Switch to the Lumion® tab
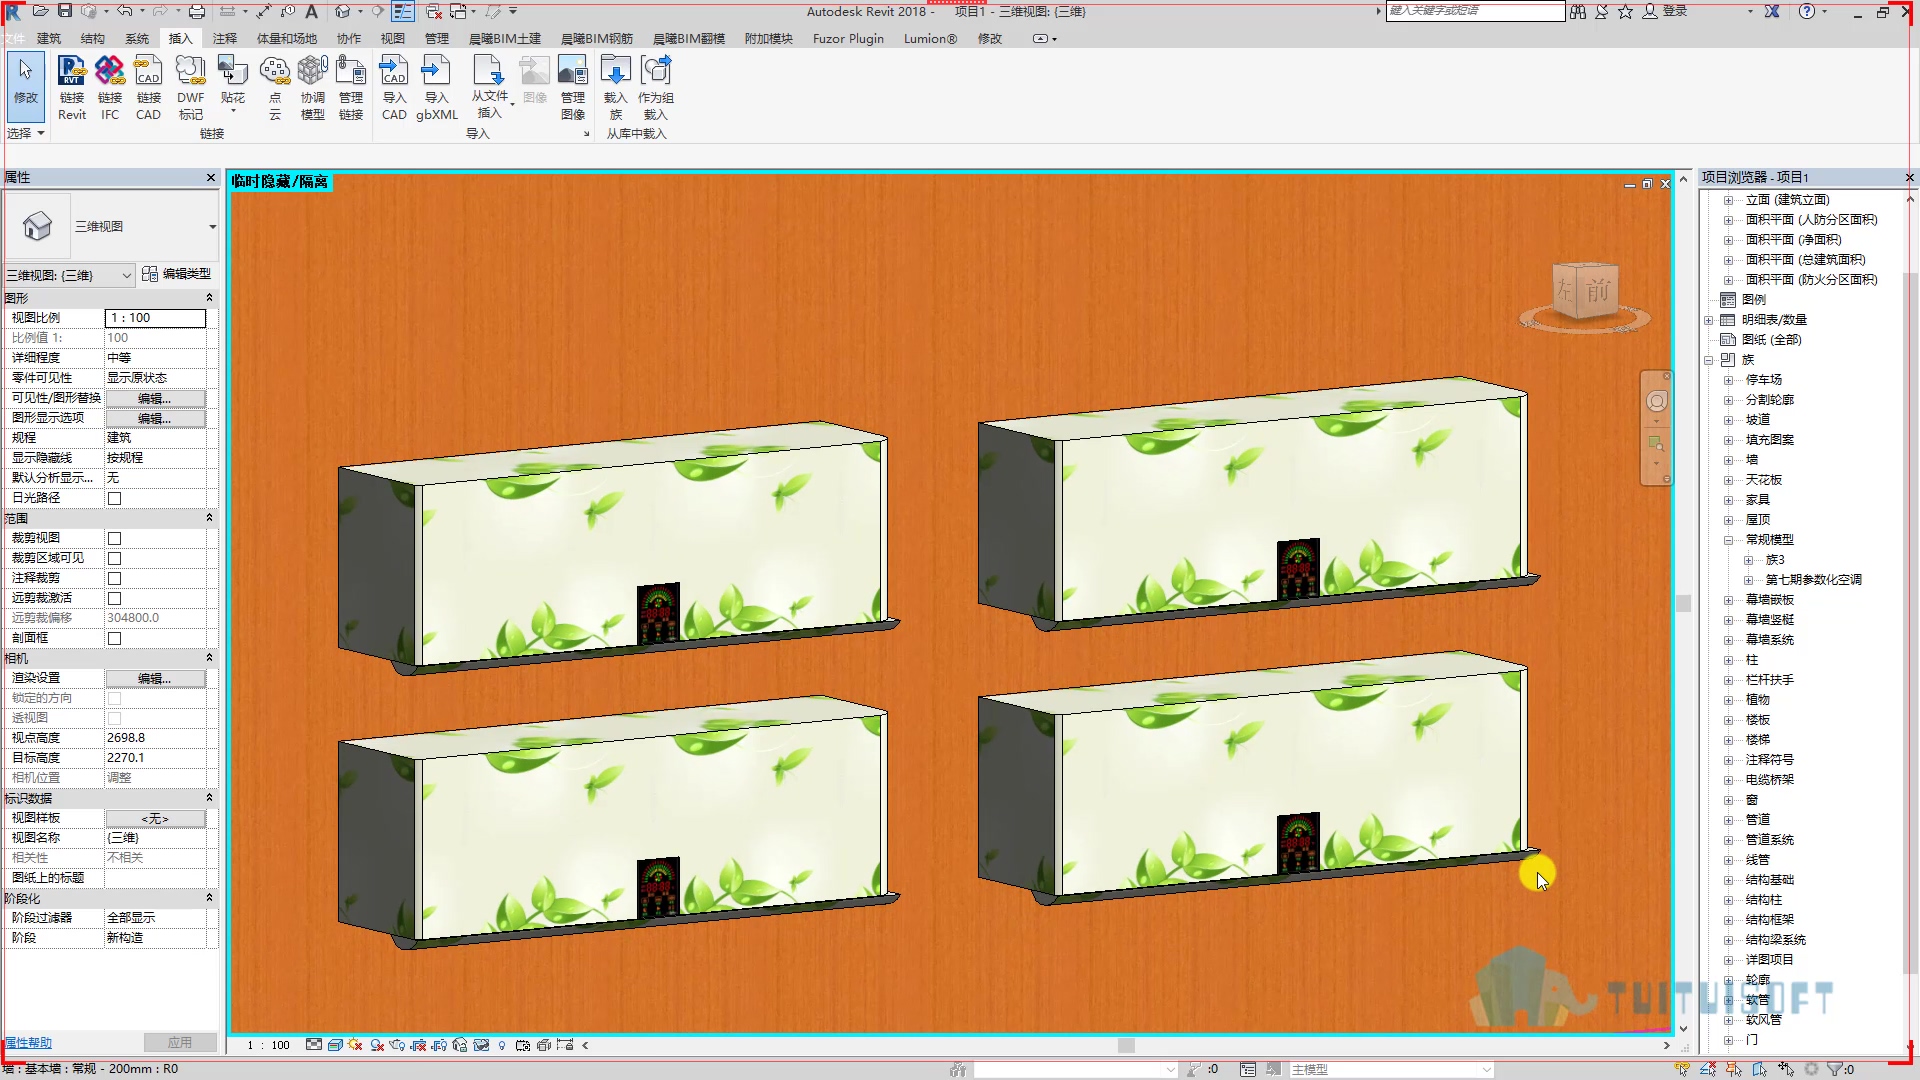 coord(930,39)
